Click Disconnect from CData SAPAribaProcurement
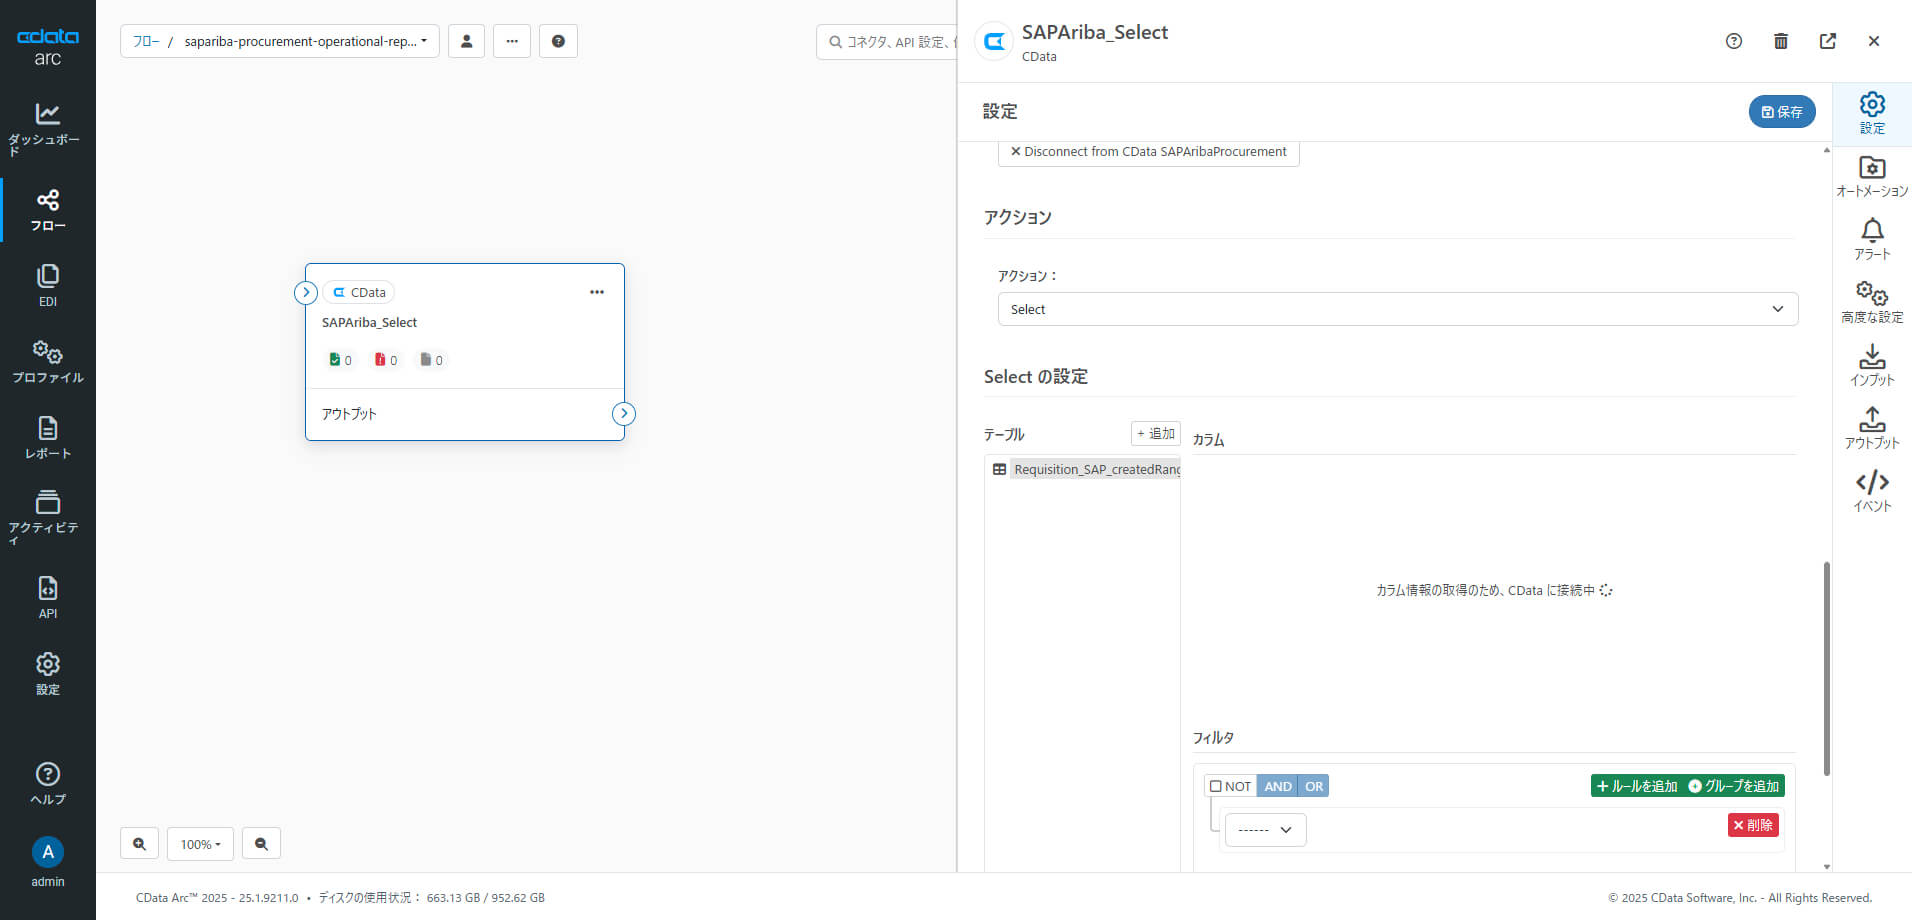Screen dimensions: 1912x920 pos(1148,152)
